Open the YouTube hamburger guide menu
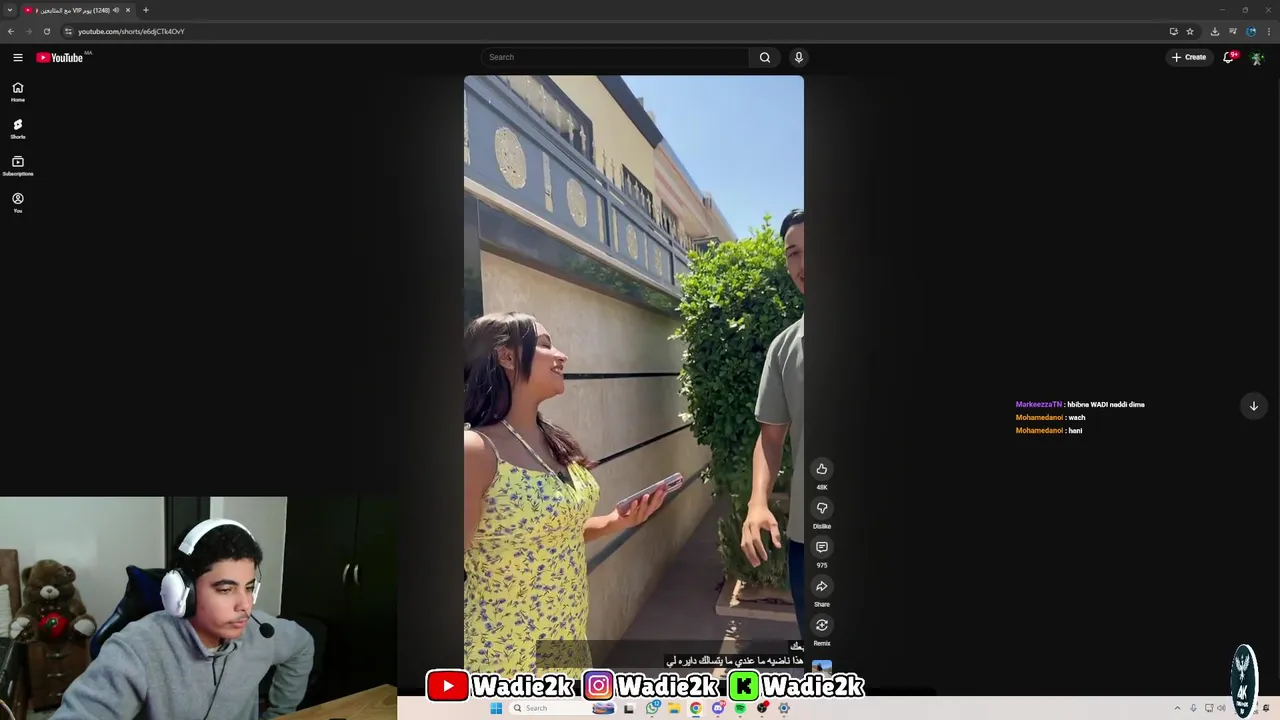Viewport: 1280px width, 720px height. click(x=17, y=57)
